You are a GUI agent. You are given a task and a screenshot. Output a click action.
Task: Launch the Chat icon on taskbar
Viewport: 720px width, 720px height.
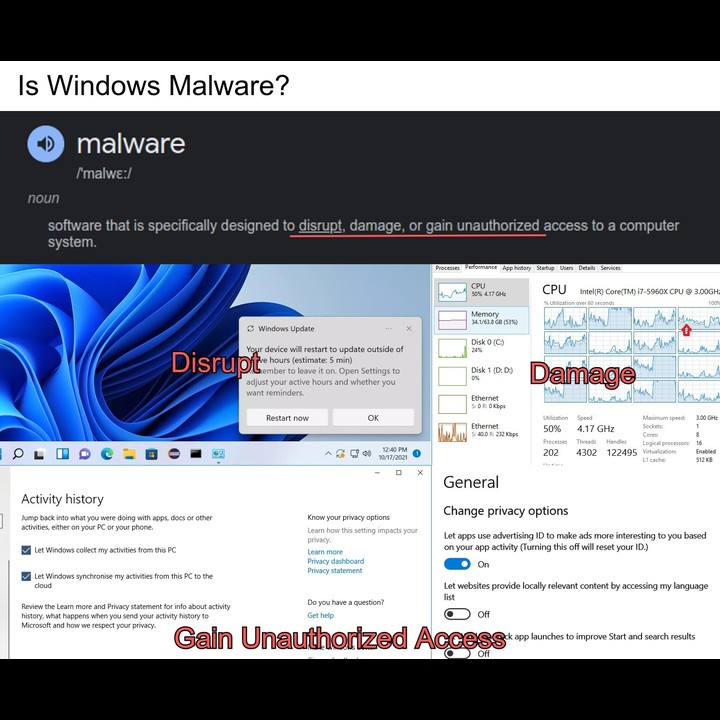84,454
